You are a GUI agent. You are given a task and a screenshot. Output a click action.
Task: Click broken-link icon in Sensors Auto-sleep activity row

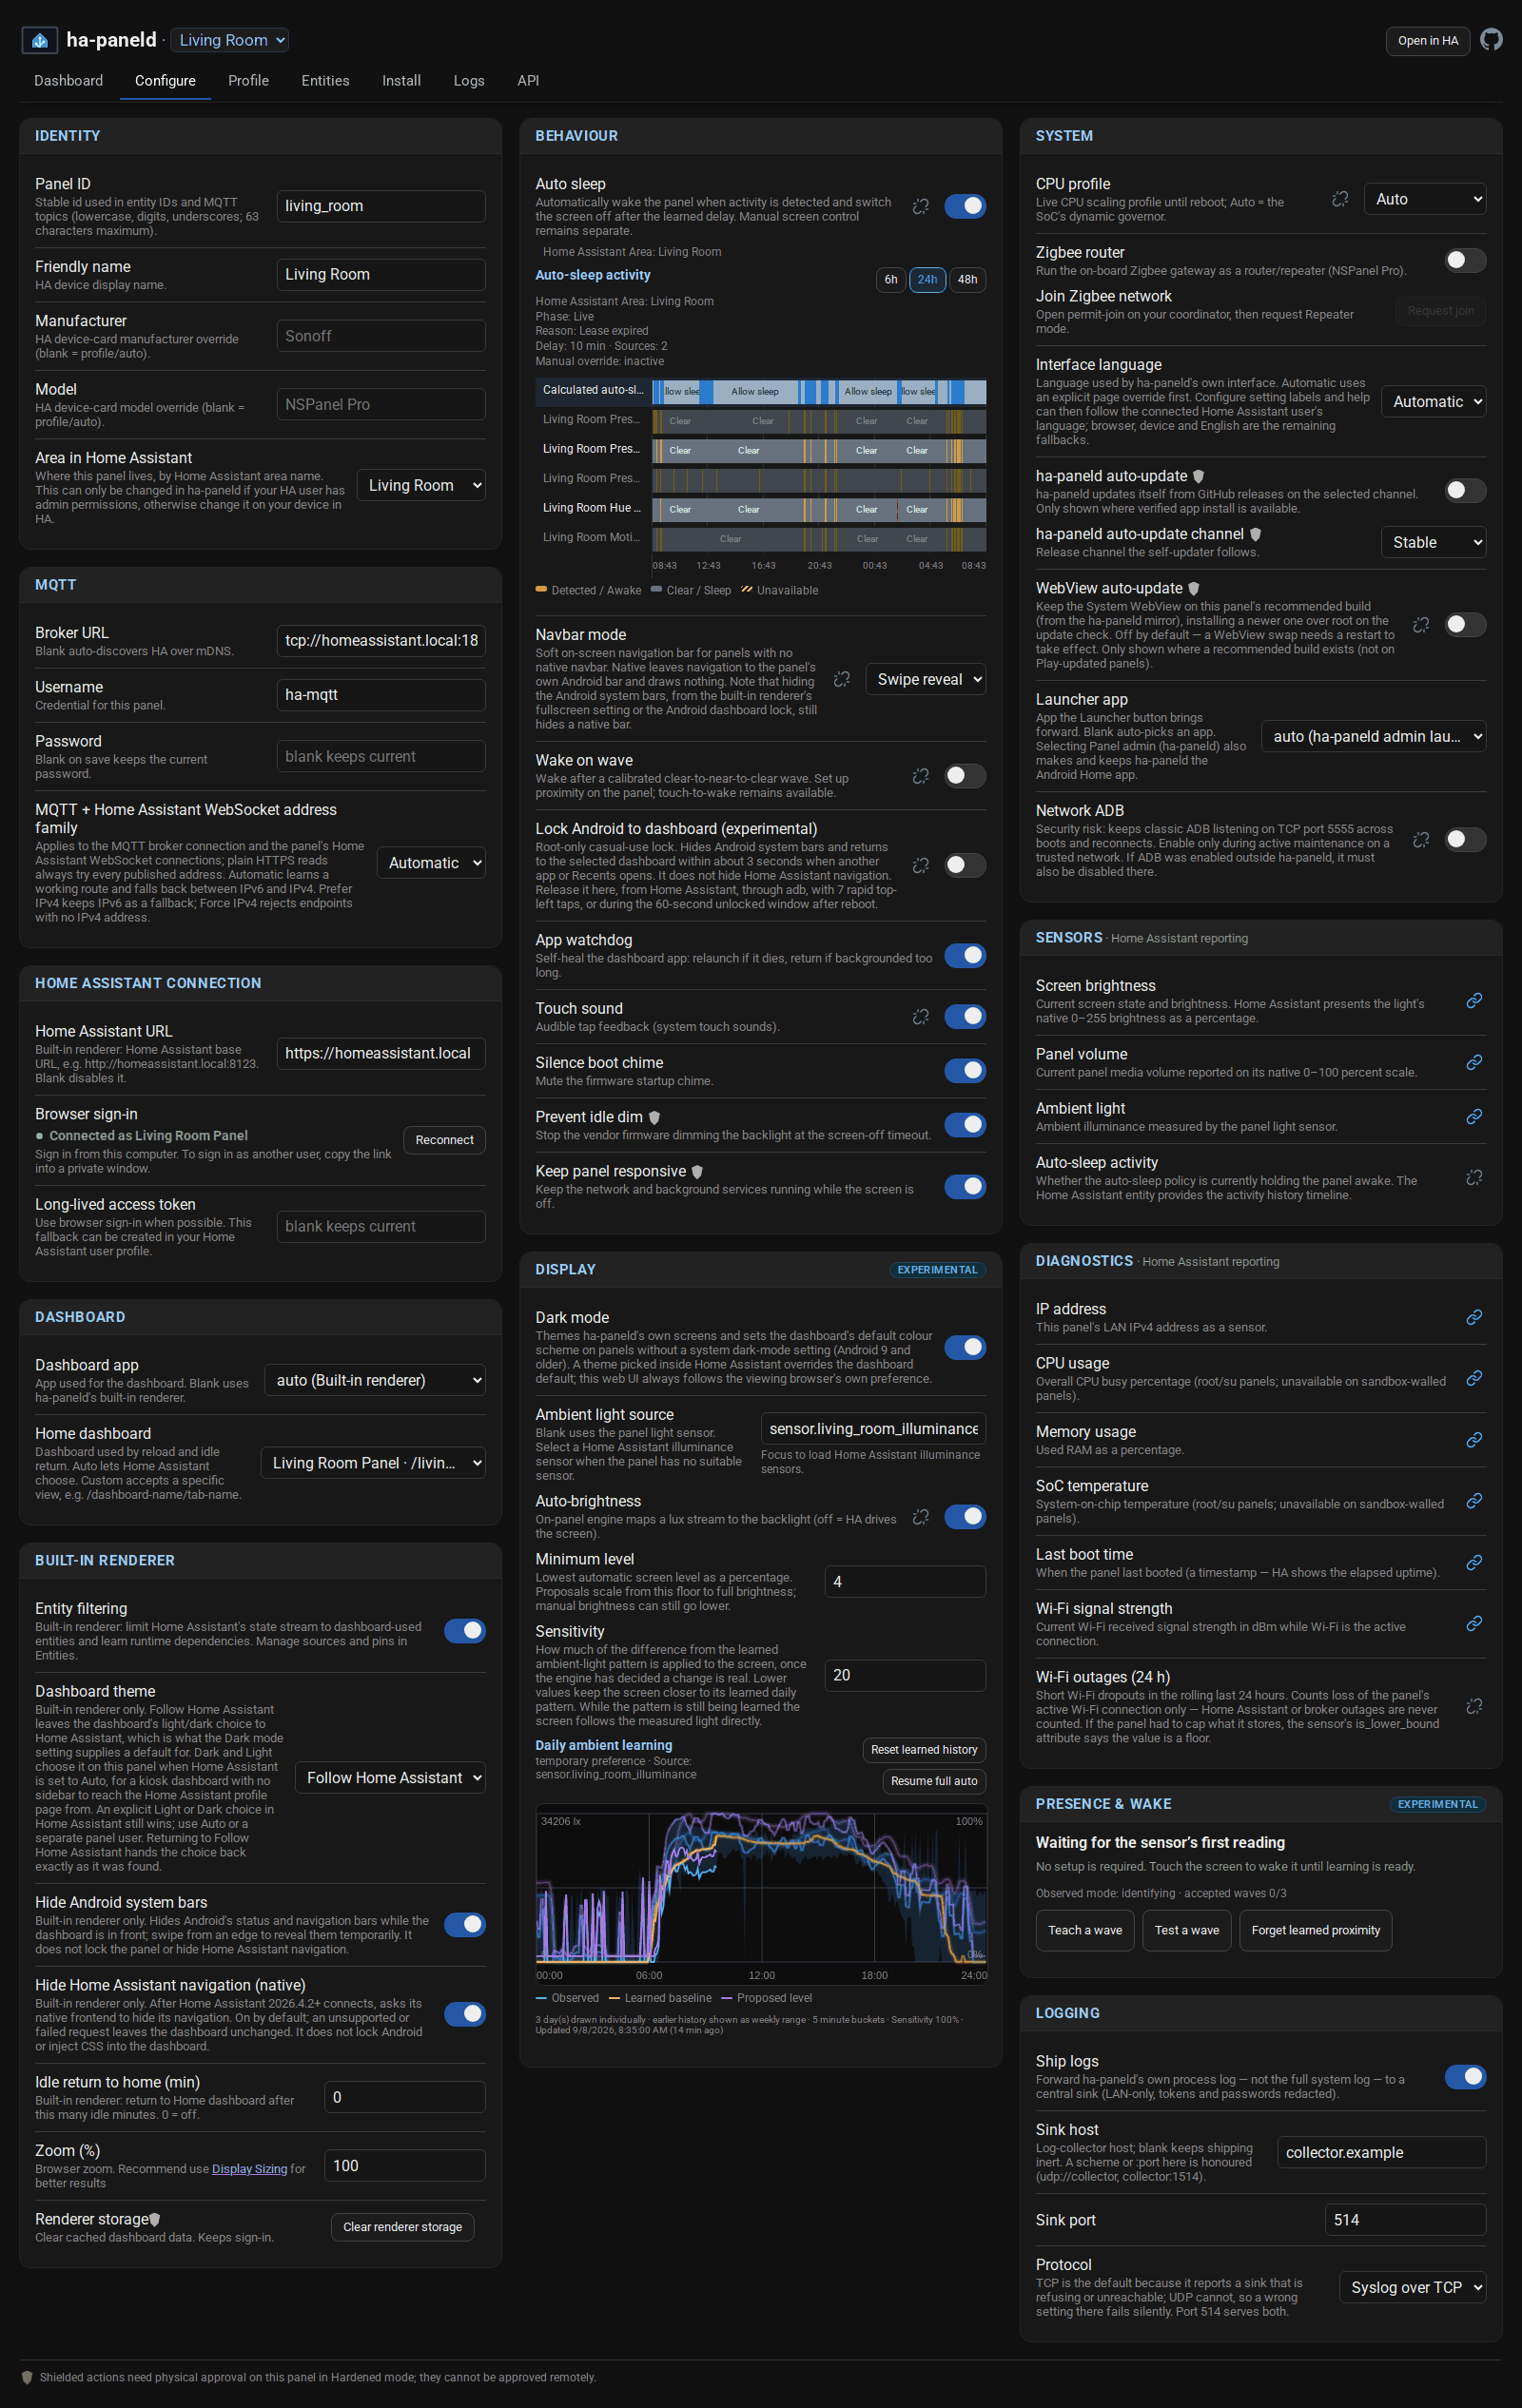pyautogui.click(x=1473, y=1178)
